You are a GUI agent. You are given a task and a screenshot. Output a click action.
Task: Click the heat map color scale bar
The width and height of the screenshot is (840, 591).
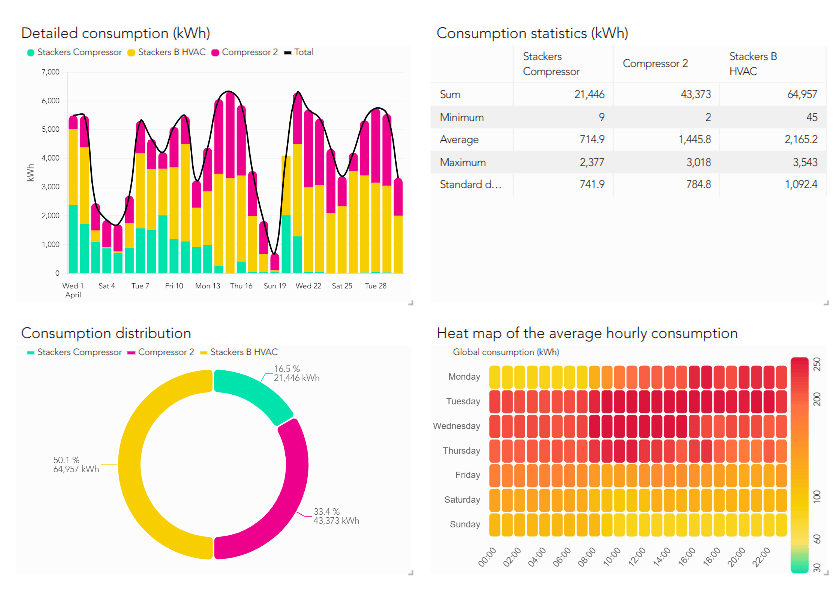point(800,465)
